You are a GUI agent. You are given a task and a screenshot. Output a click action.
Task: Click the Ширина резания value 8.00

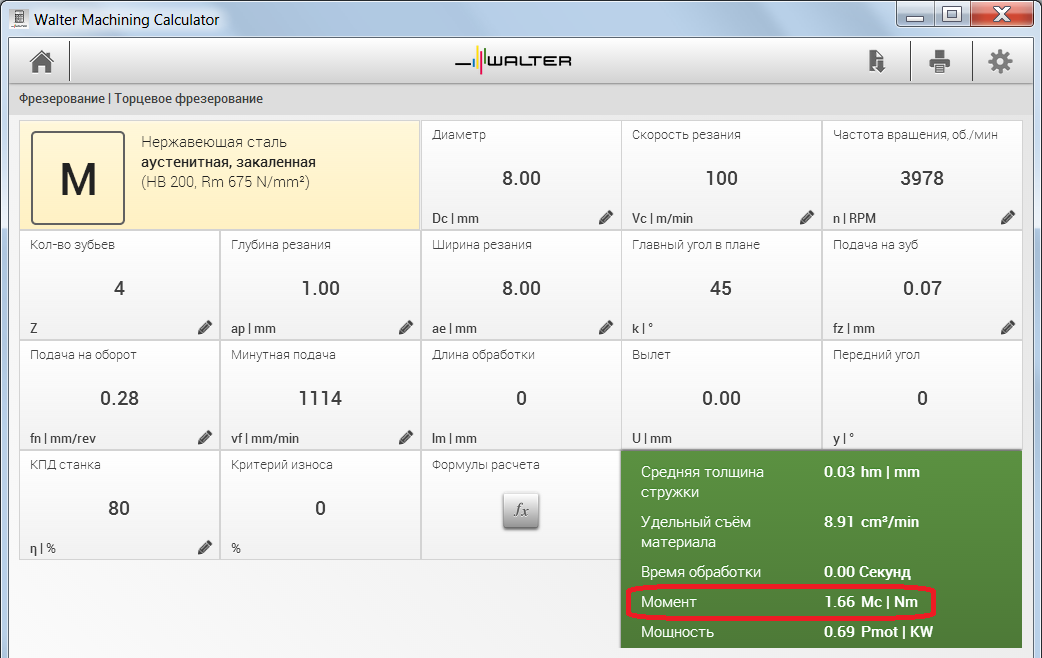(521, 288)
